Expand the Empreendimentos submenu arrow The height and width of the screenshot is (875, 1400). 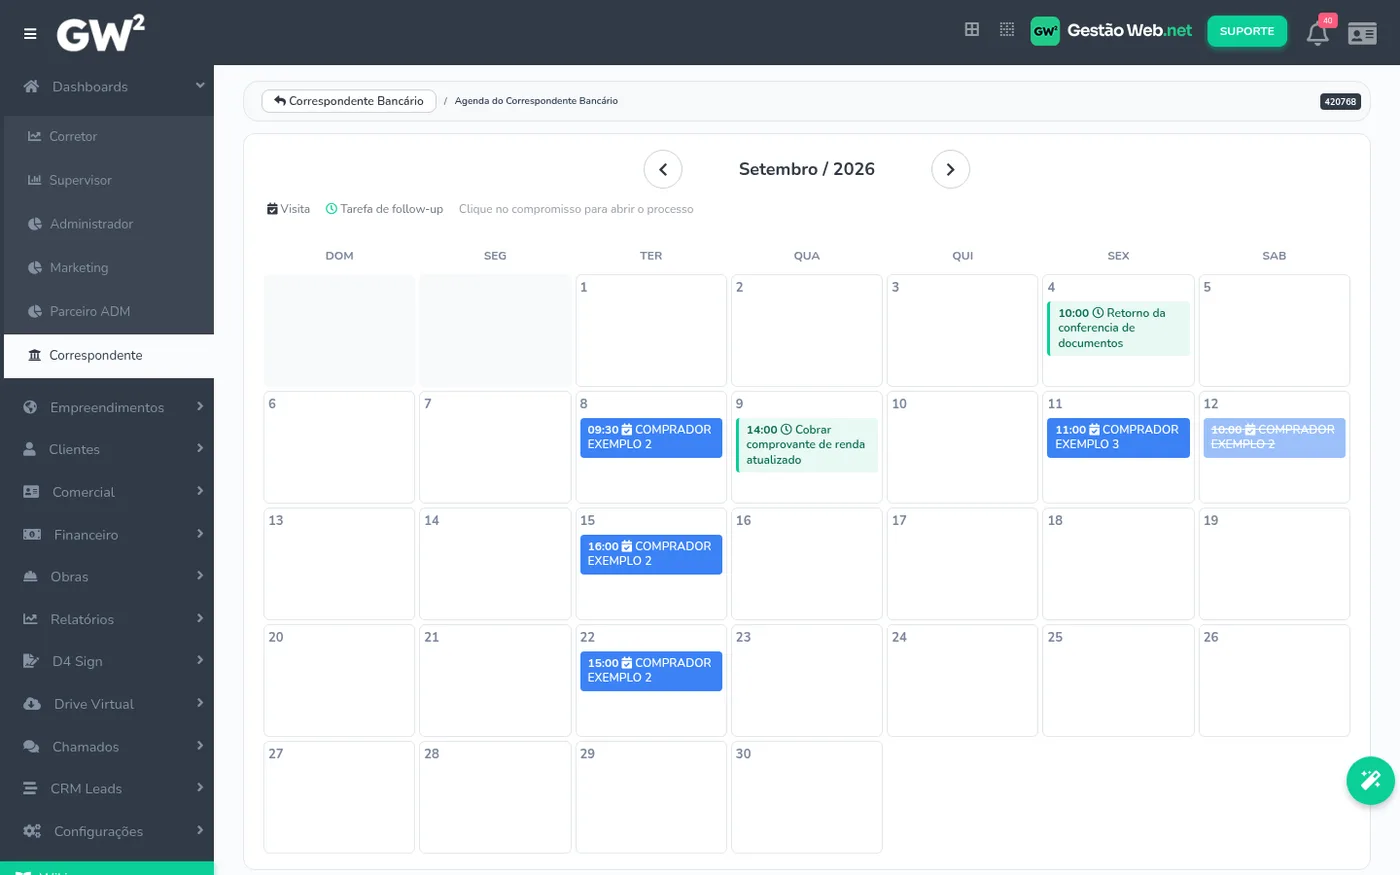(200, 407)
